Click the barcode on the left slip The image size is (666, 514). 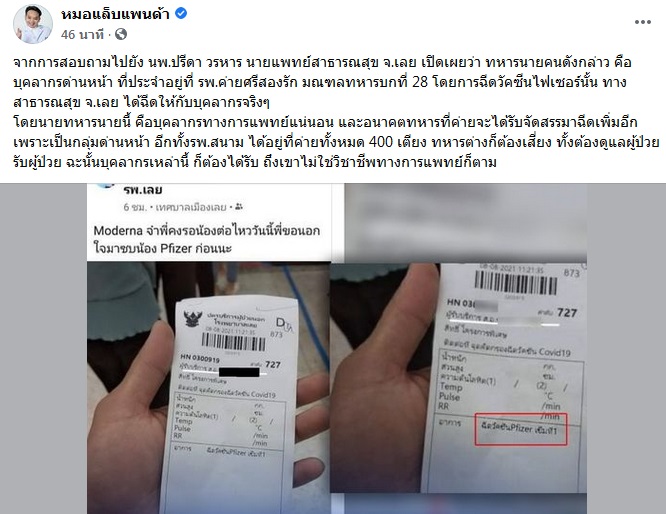[x=233, y=342]
